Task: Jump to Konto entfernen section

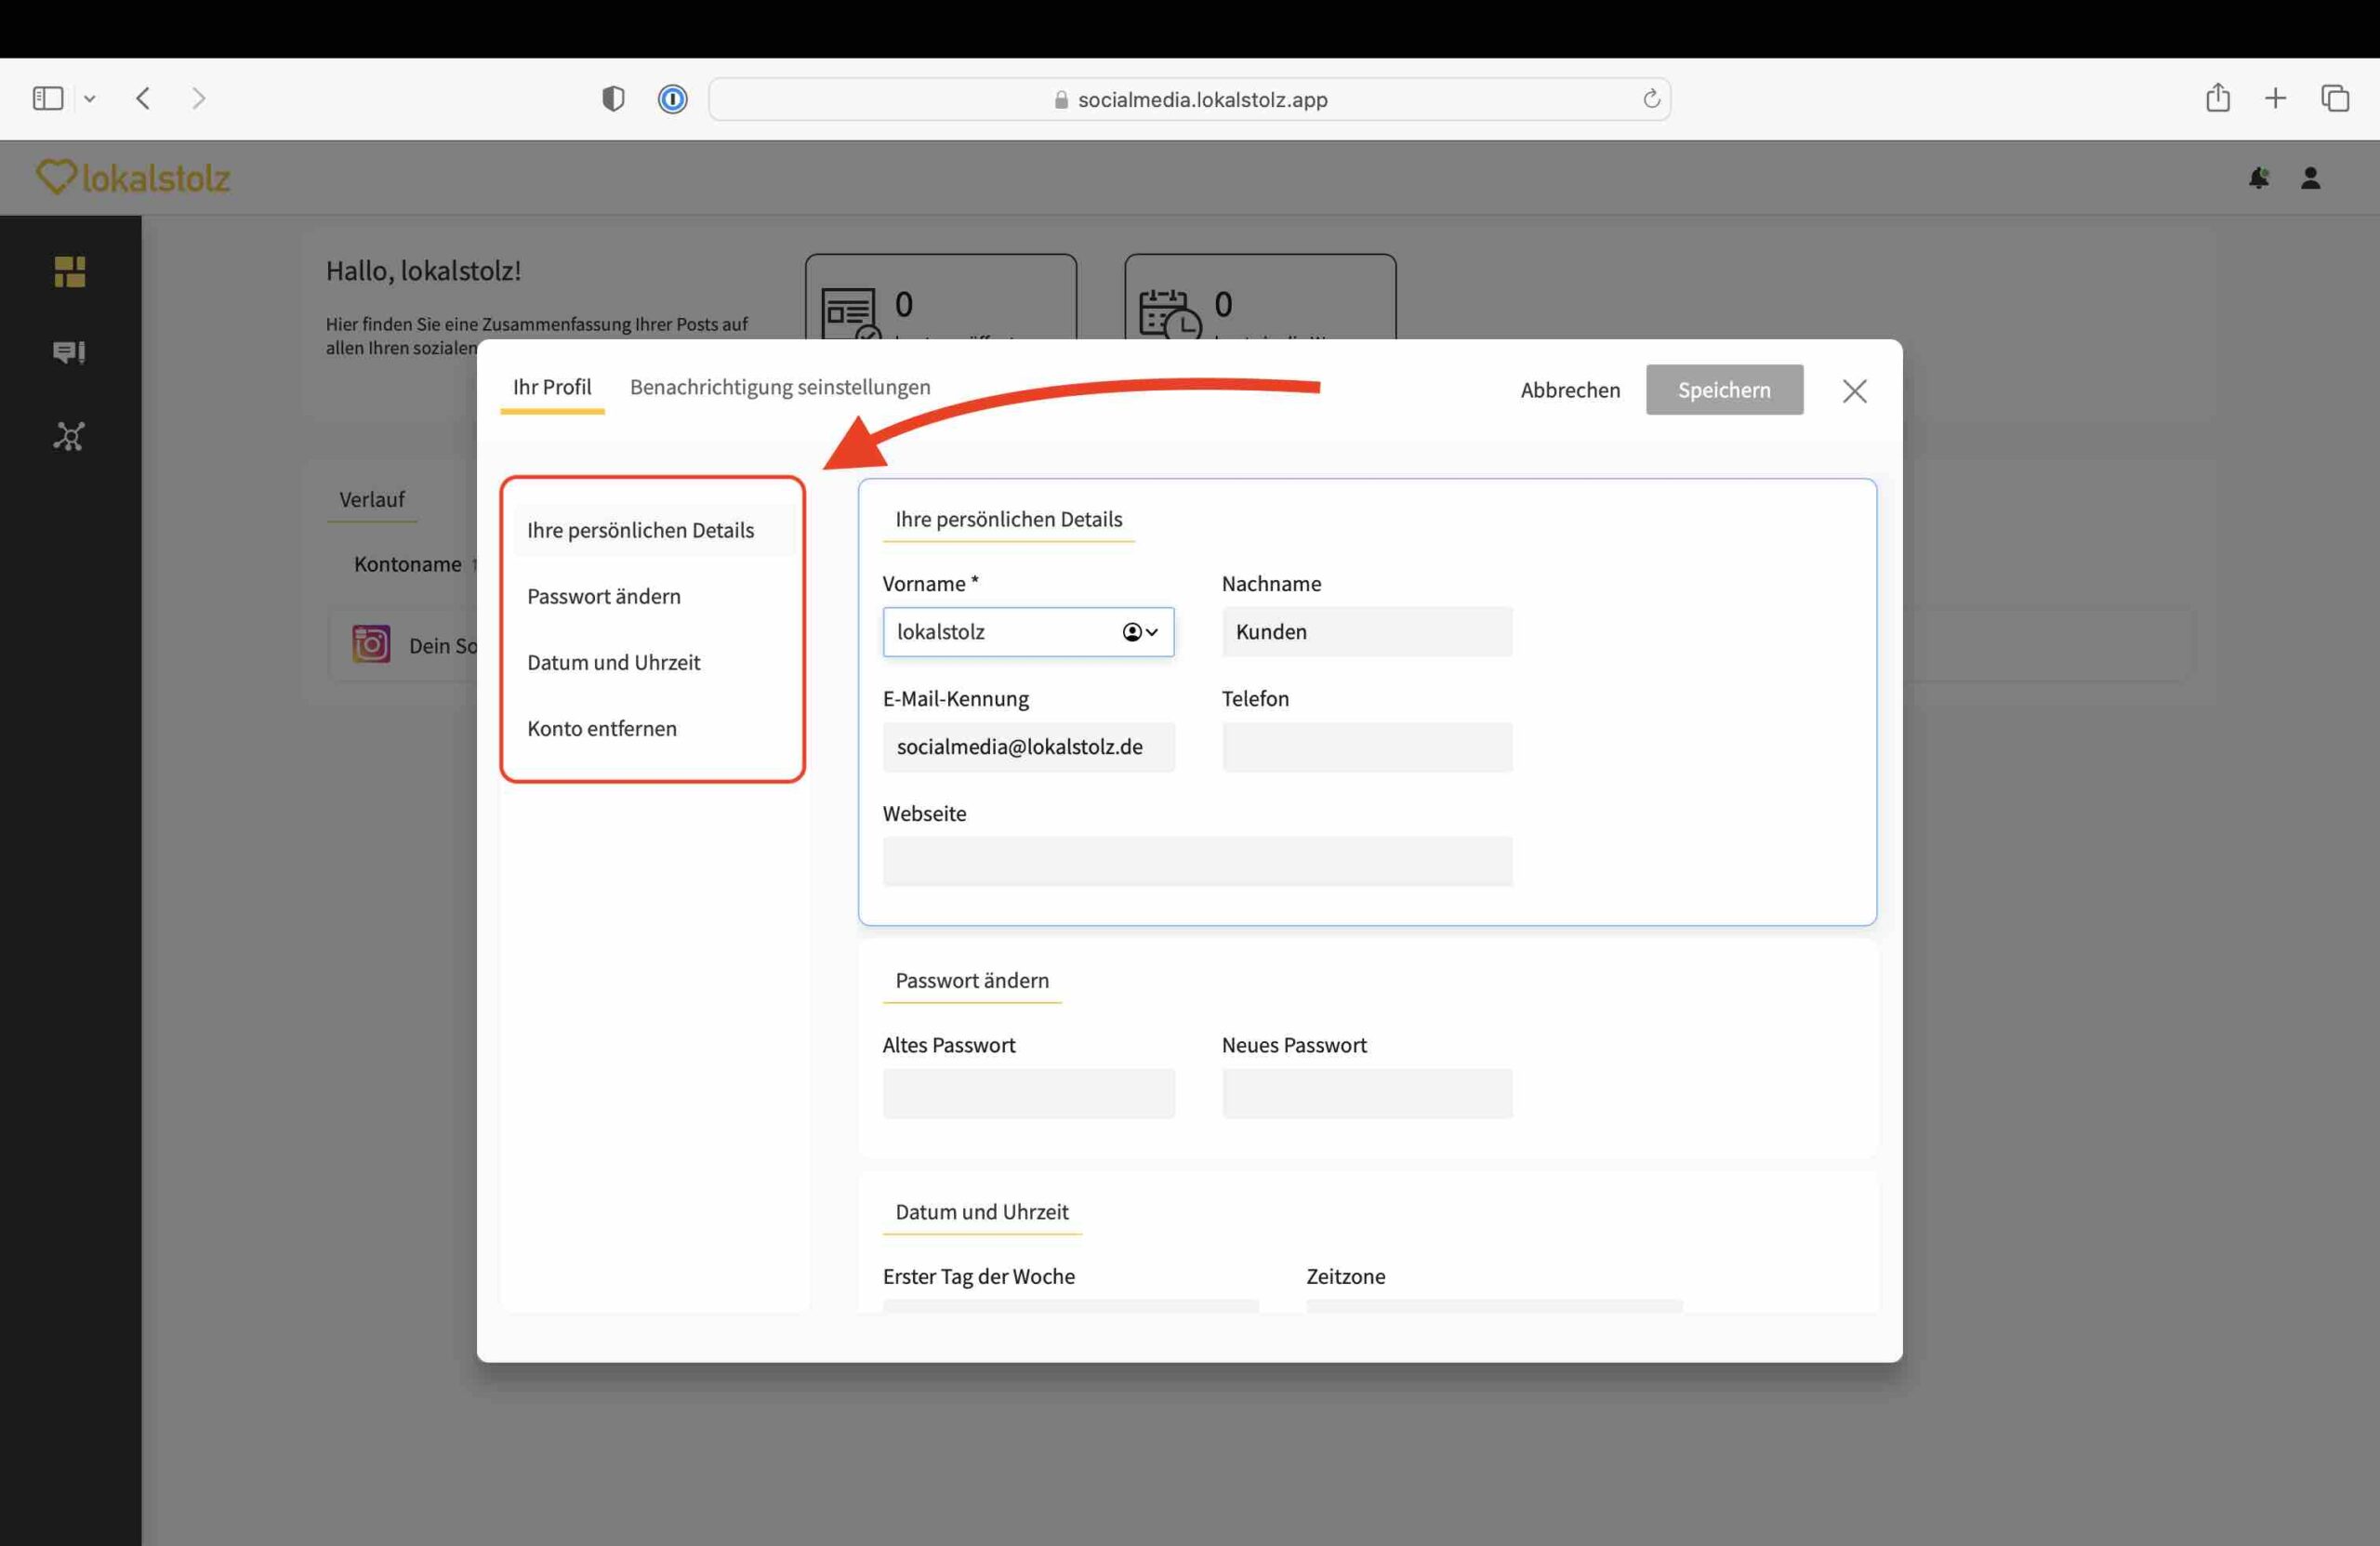Action: coord(602,728)
